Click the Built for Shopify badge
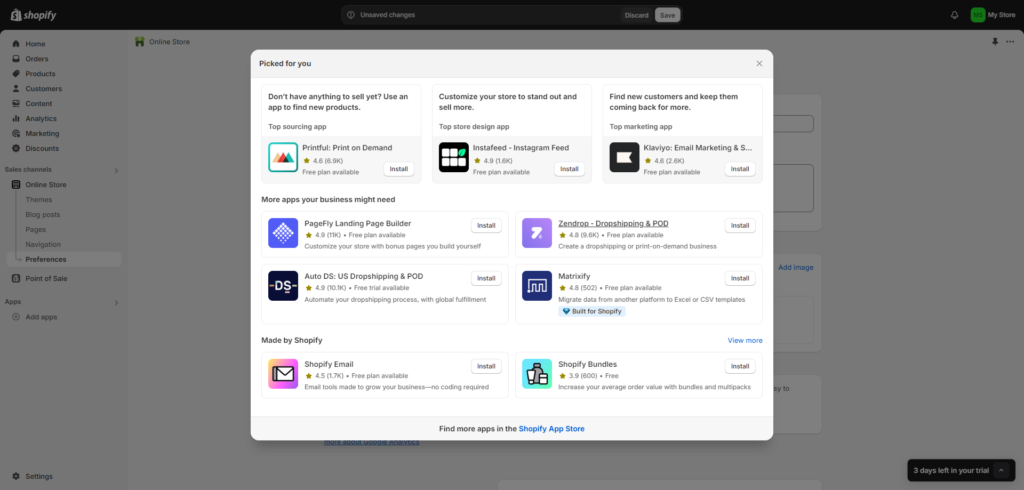Image resolution: width=1024 pixels, height=490 pixels. pos(592,312)
